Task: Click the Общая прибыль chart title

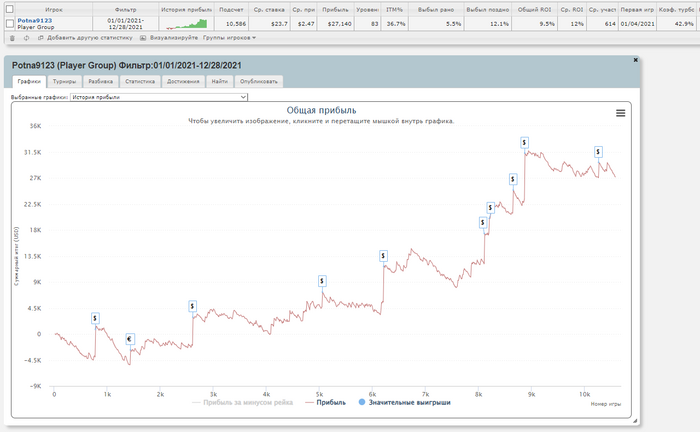Action: pyautogui.click(x=321, y=110)
